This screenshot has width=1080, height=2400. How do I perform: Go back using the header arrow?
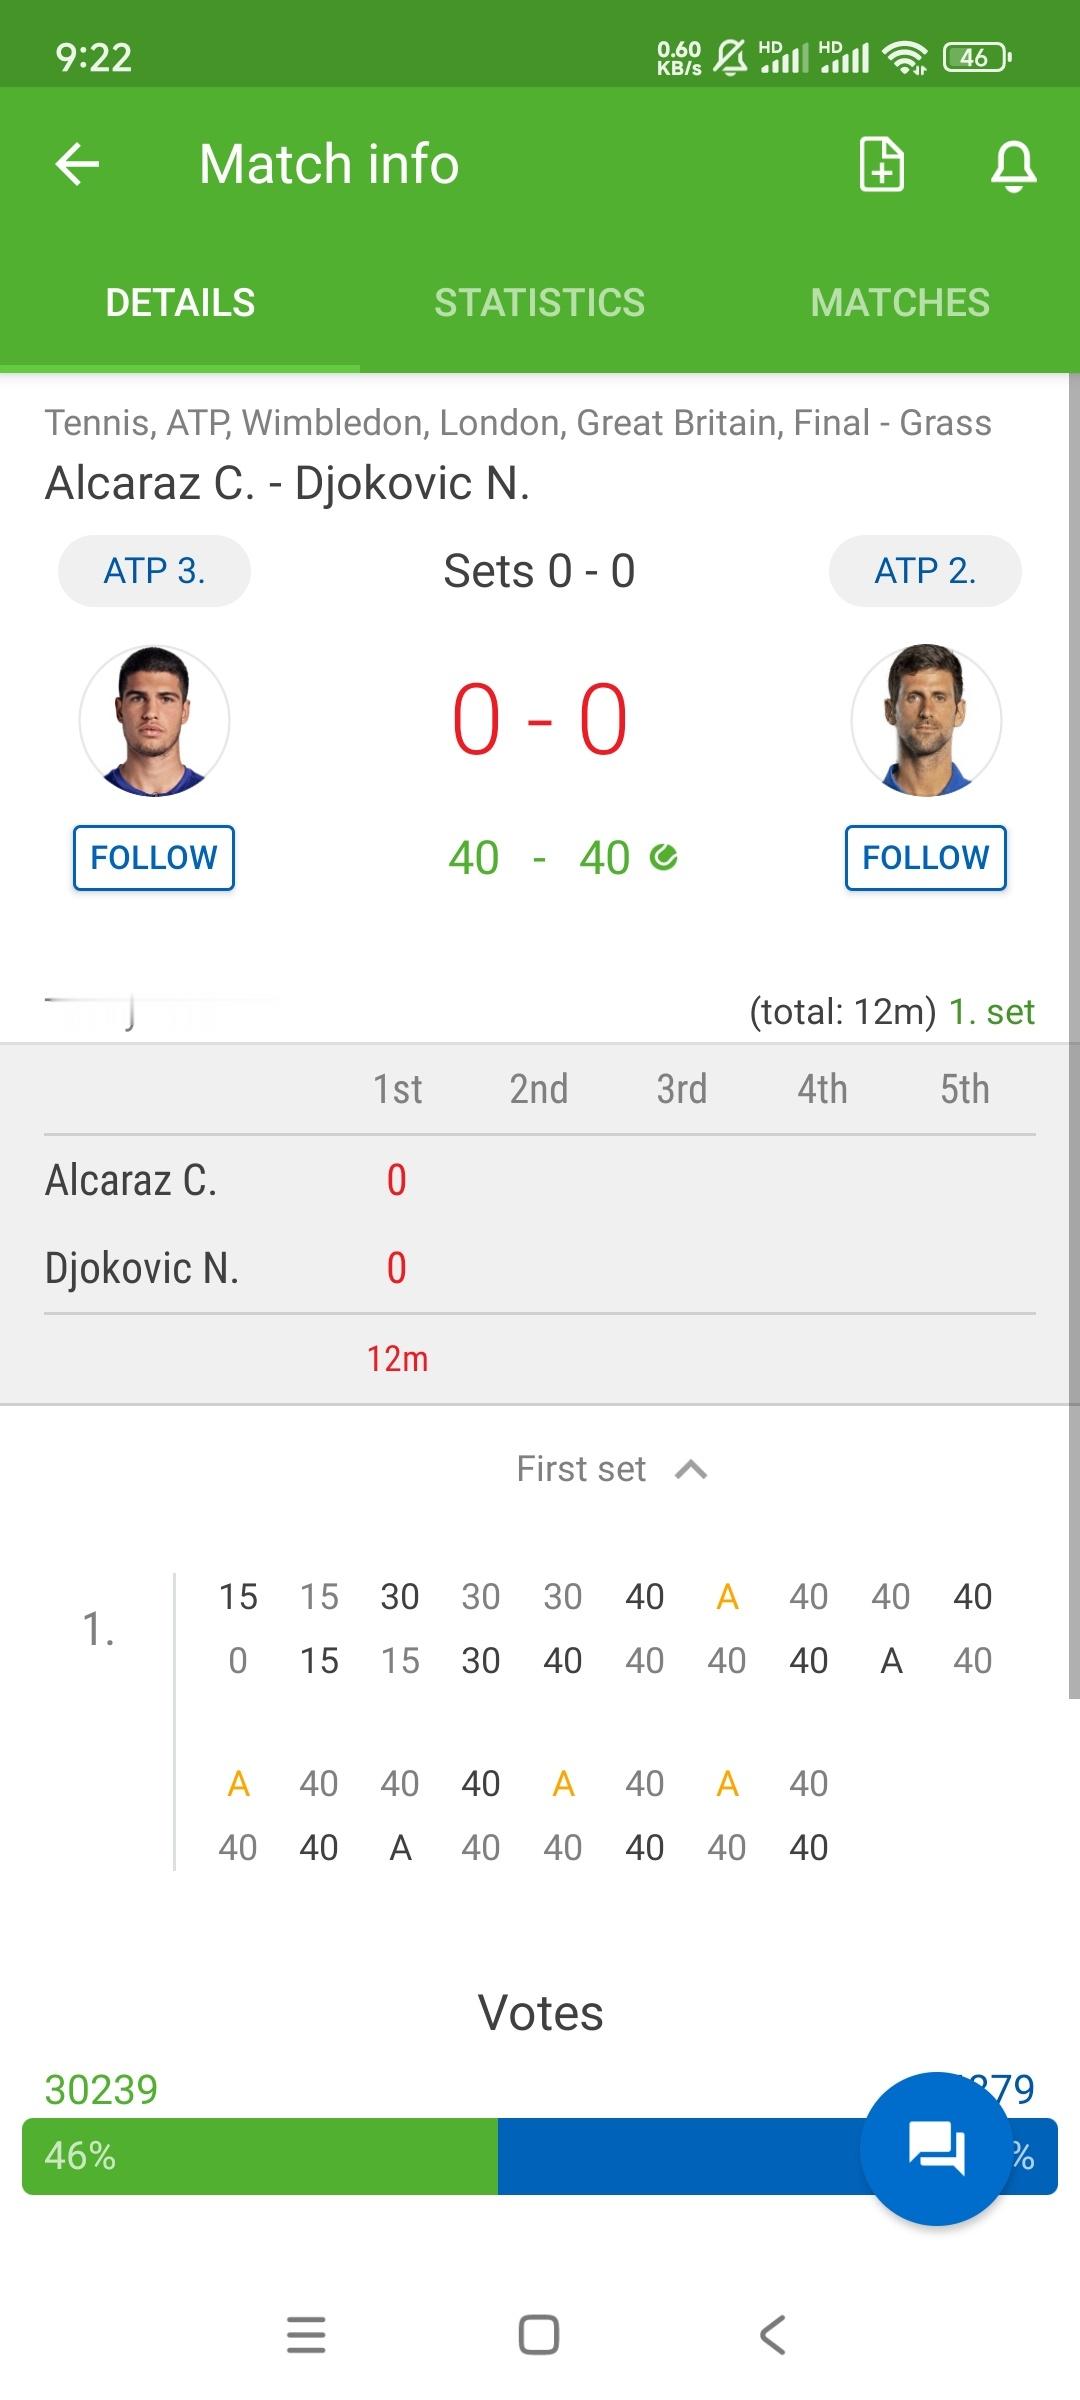tap(77, 164)
